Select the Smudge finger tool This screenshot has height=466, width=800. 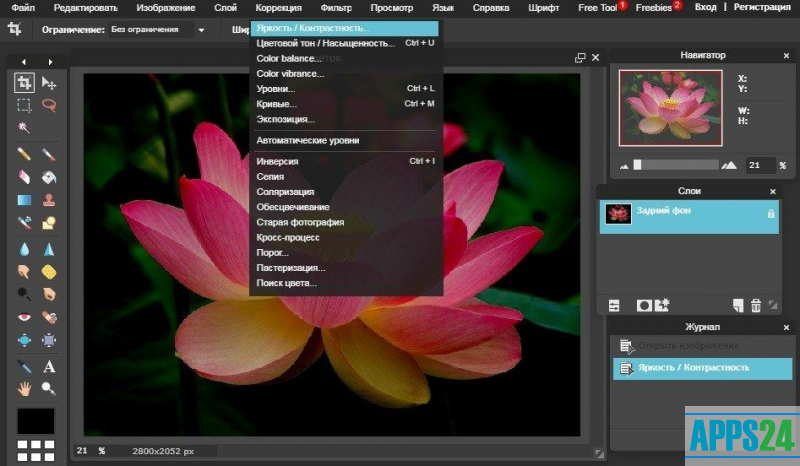[x=24, y=272]
